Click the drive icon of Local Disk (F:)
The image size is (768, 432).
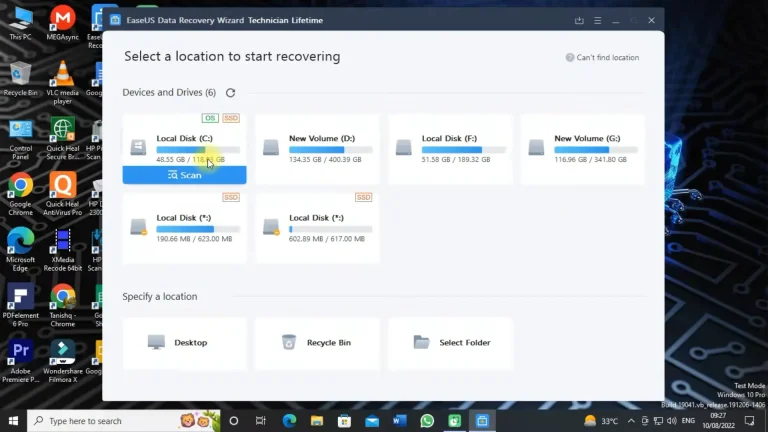coord(404,147)
